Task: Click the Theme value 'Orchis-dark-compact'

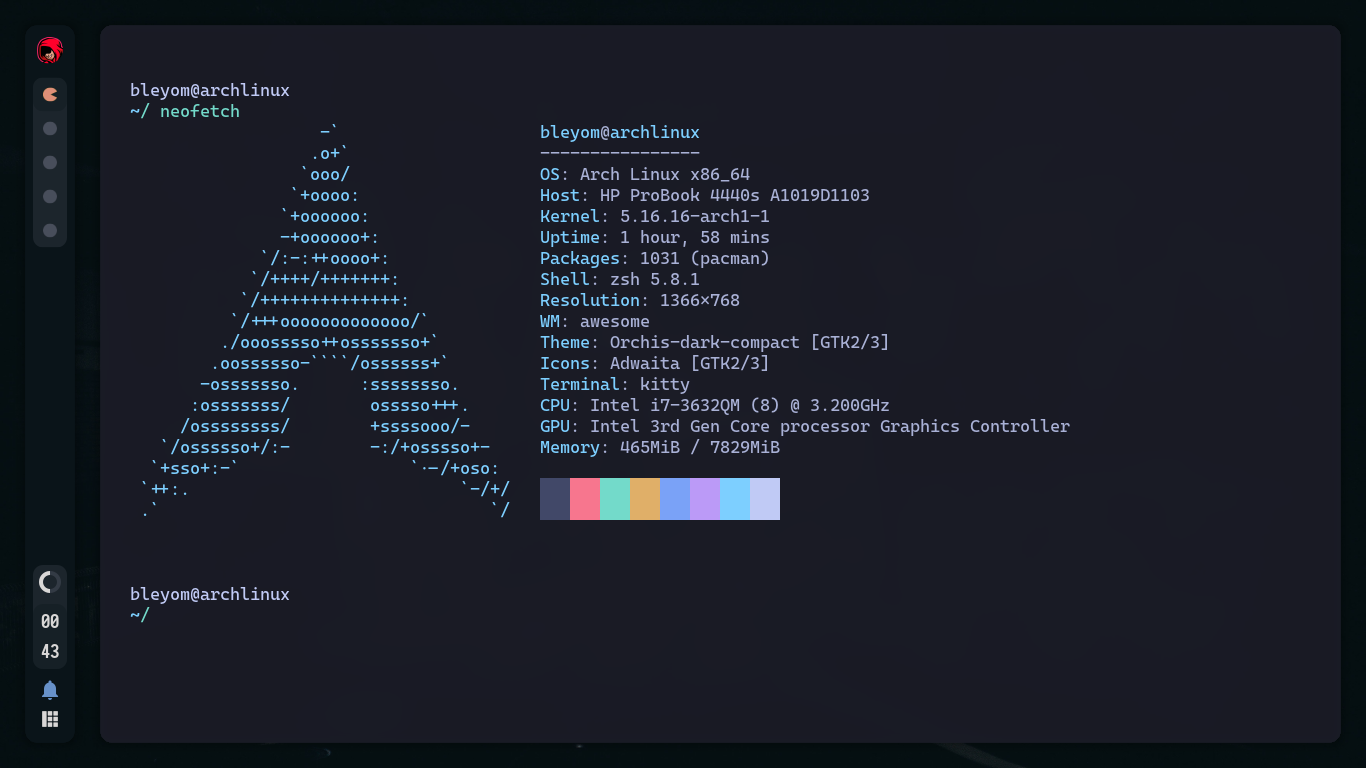Action: point(705,342)
